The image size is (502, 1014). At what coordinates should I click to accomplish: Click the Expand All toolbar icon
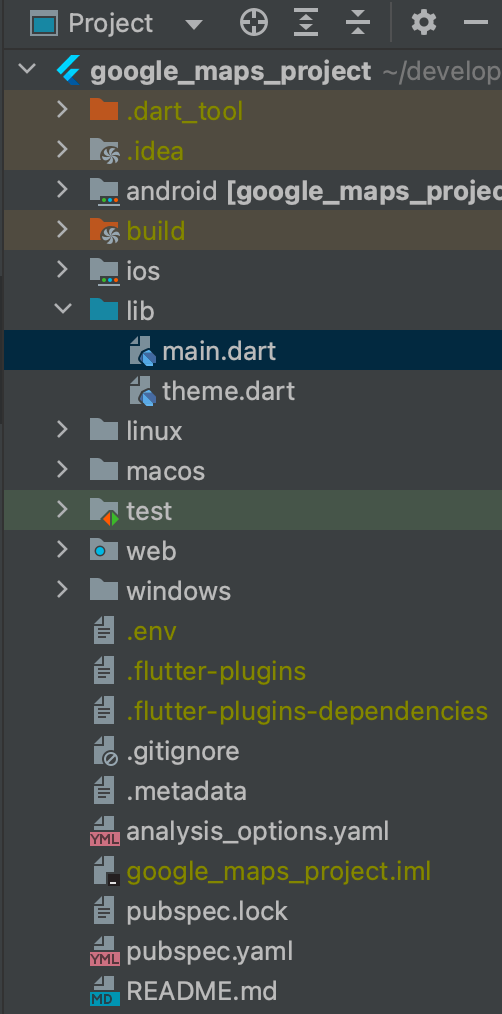(305, 23)
